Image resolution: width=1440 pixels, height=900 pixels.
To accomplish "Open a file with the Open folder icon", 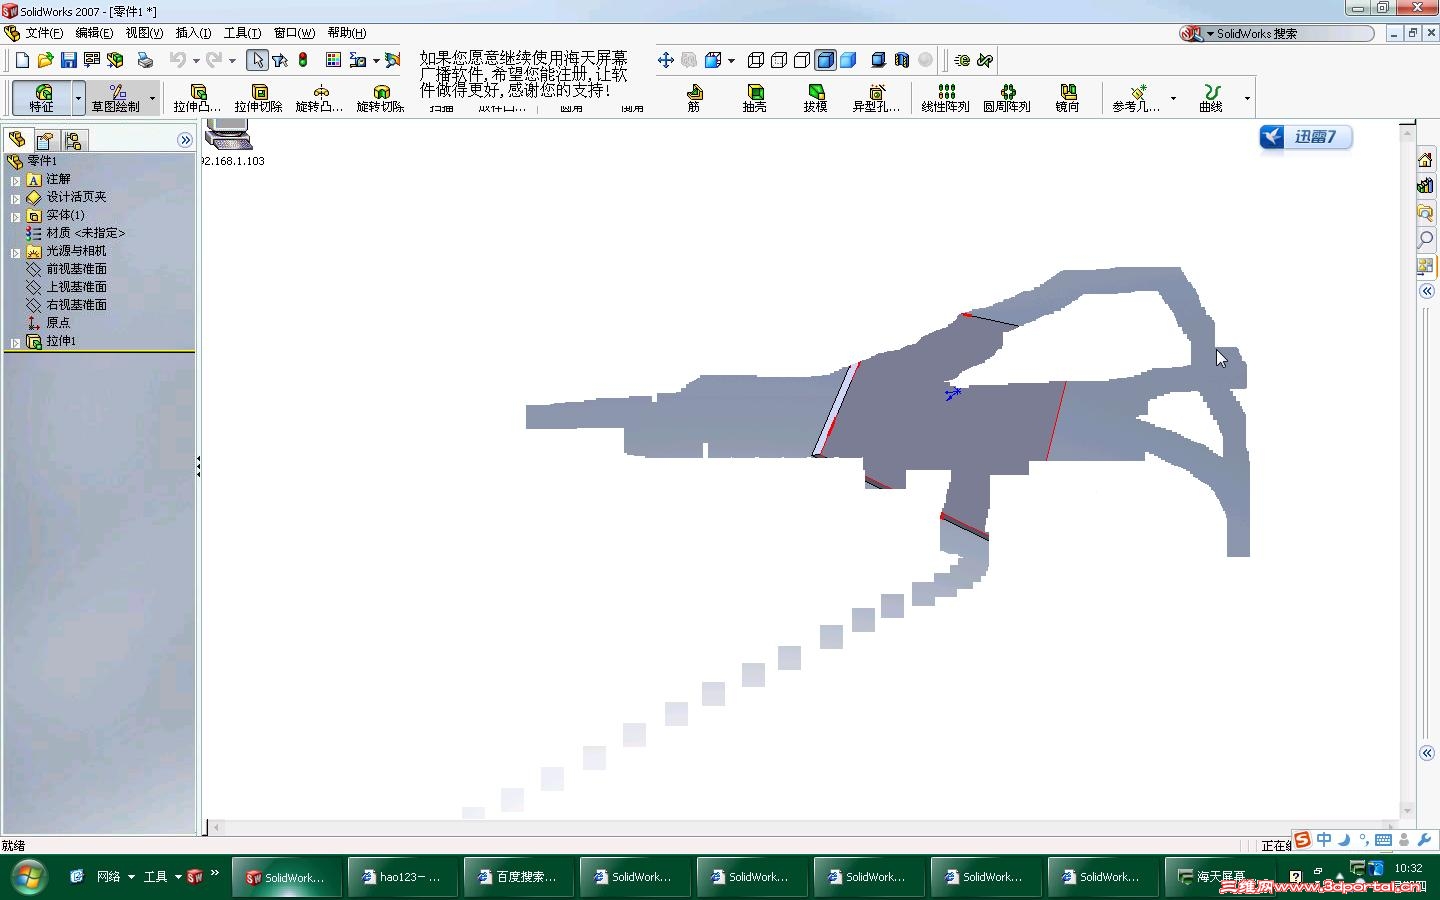I will pos(45,60).
